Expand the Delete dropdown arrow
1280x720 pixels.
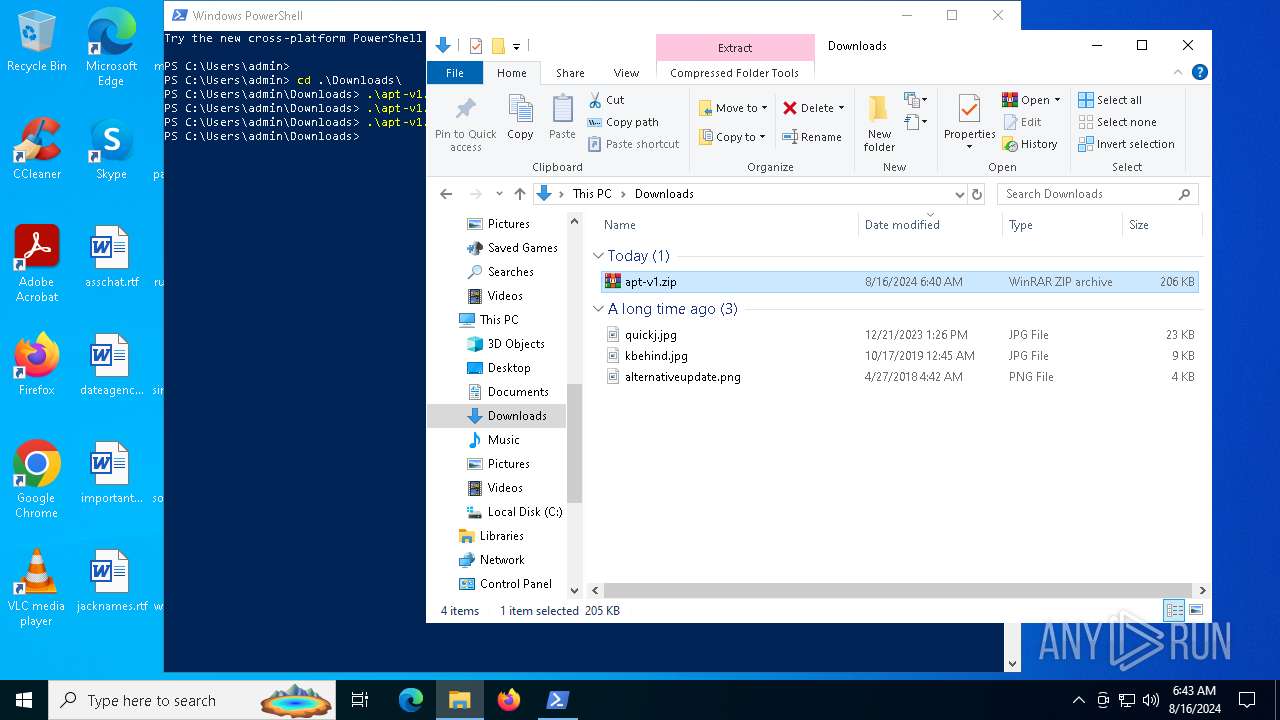[x=841, y=108]
